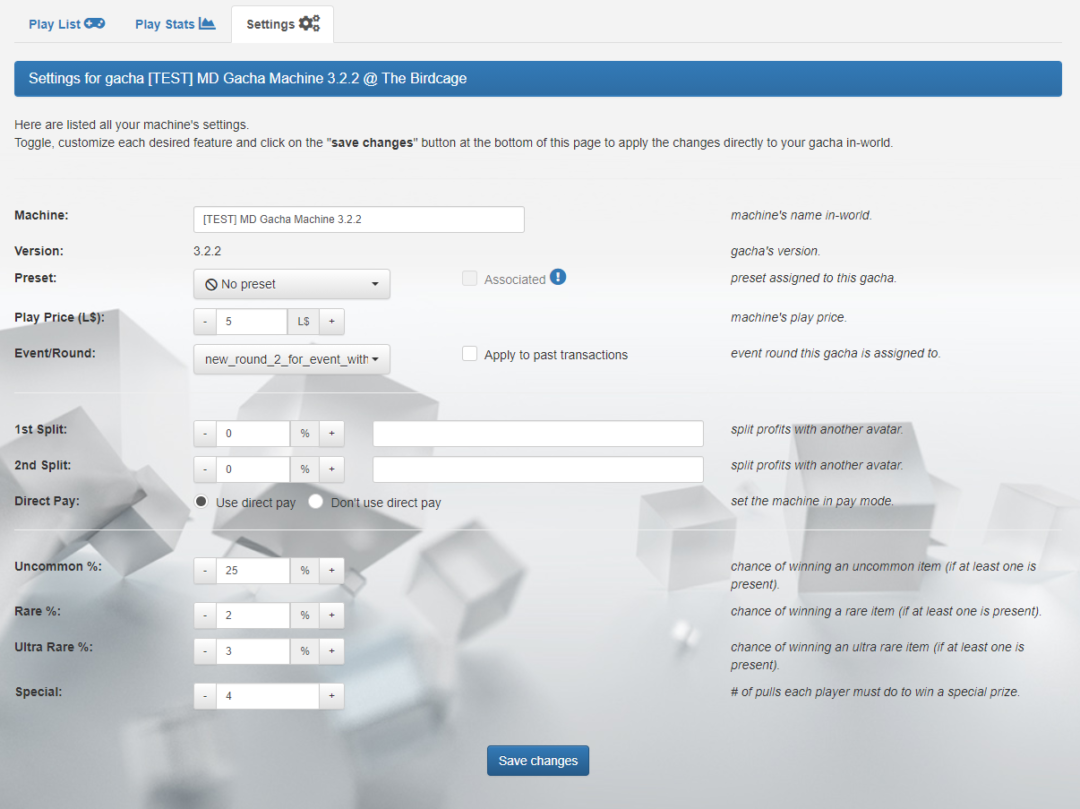Open the Event/Round selection dropdown
The height and width of the screenshot is (809, 1080).
[291, 359]
